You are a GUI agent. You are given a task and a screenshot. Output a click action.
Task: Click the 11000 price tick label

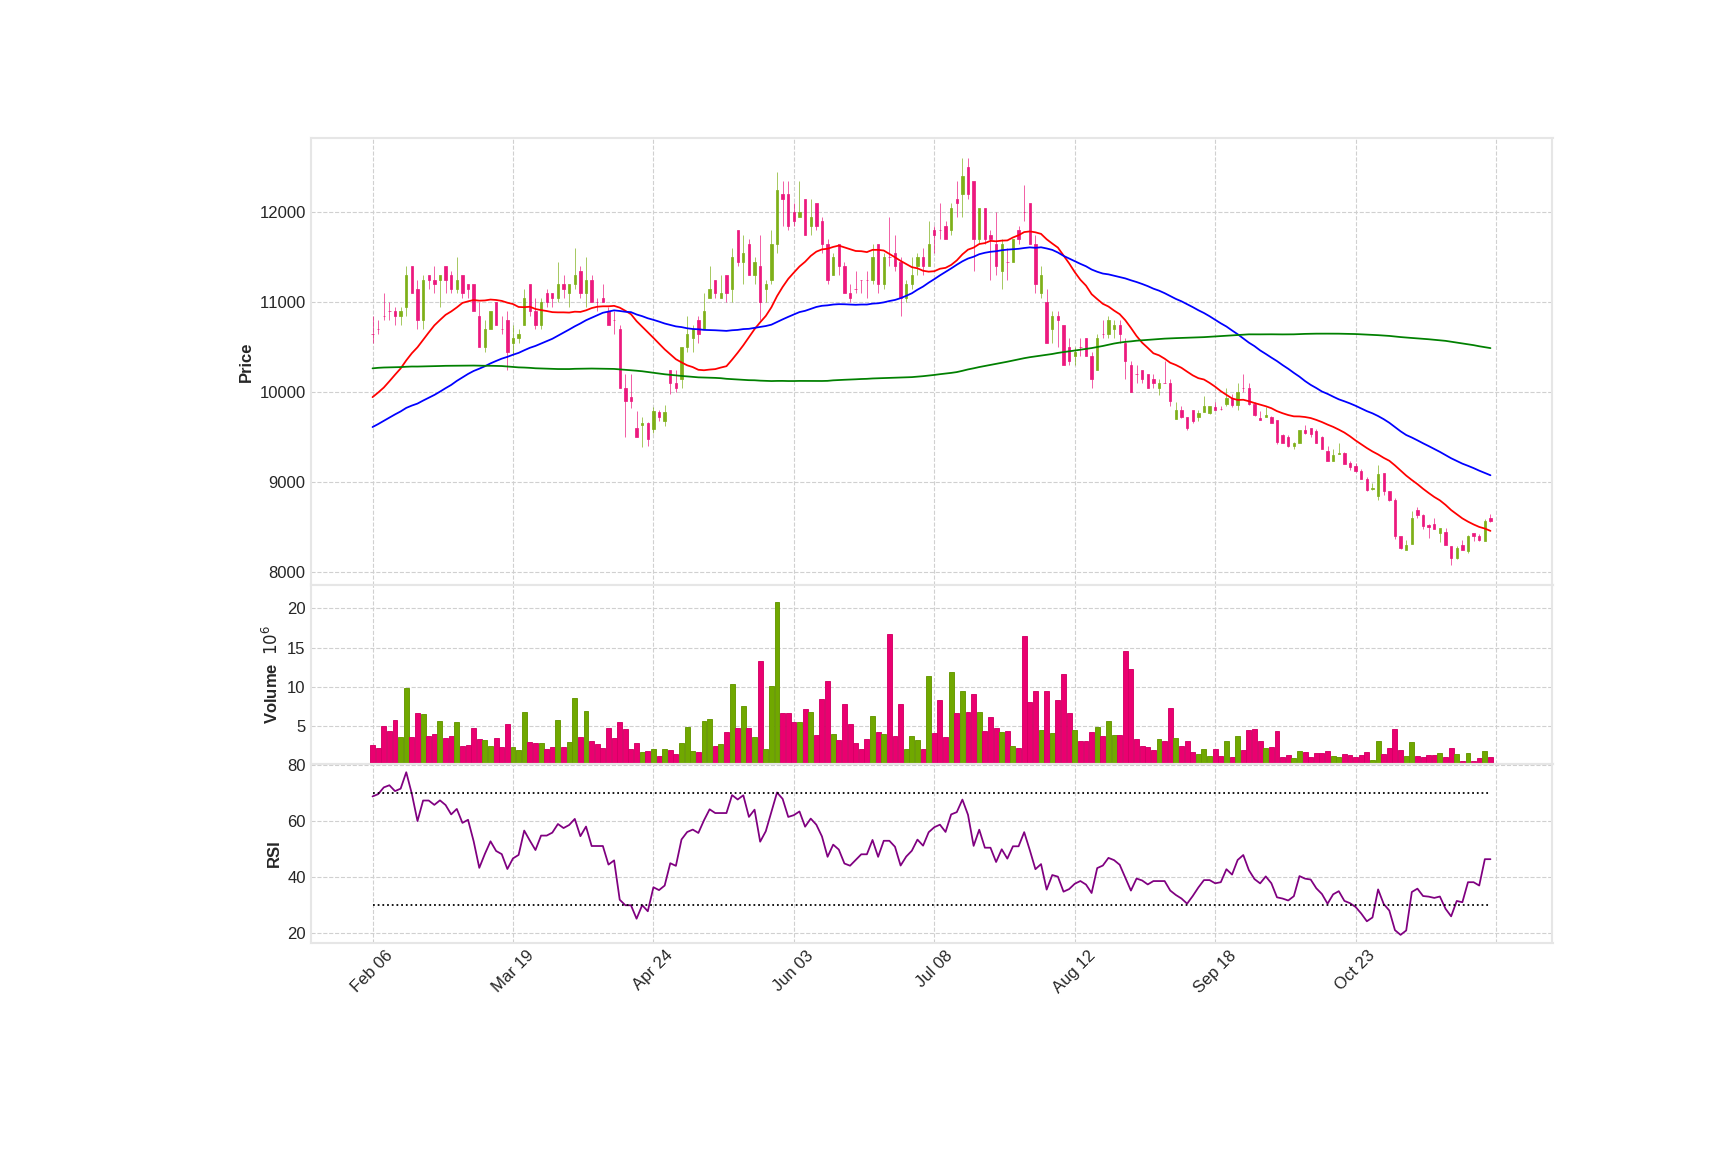click(282, 302)
